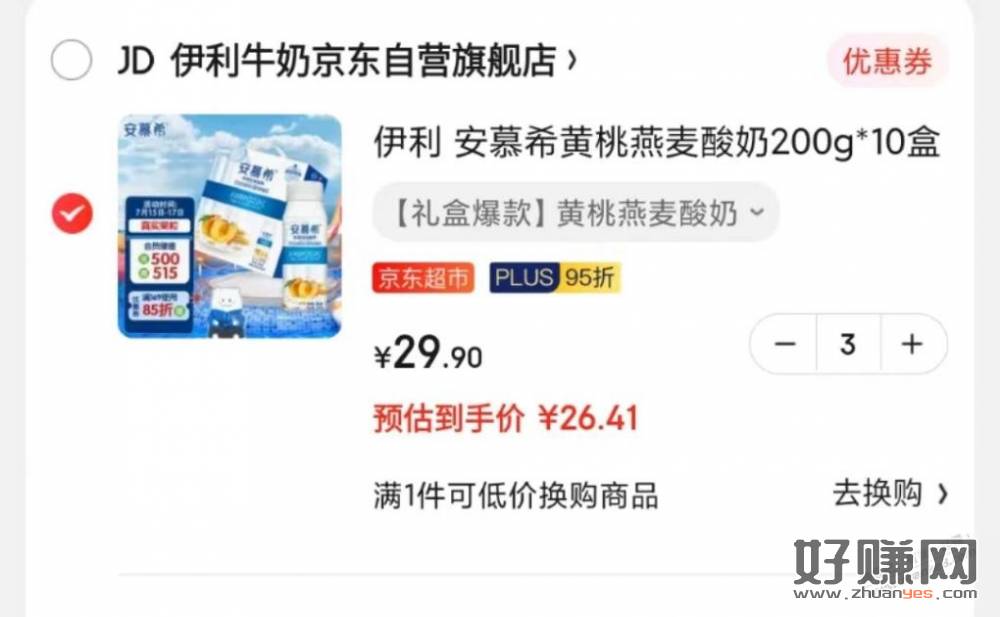Image resolution: width=1000 pixels, height=617 pixels.
Task: Click the dropdown arrow in the variant selector
Action: pyautogui.click(x=756, y=212)
